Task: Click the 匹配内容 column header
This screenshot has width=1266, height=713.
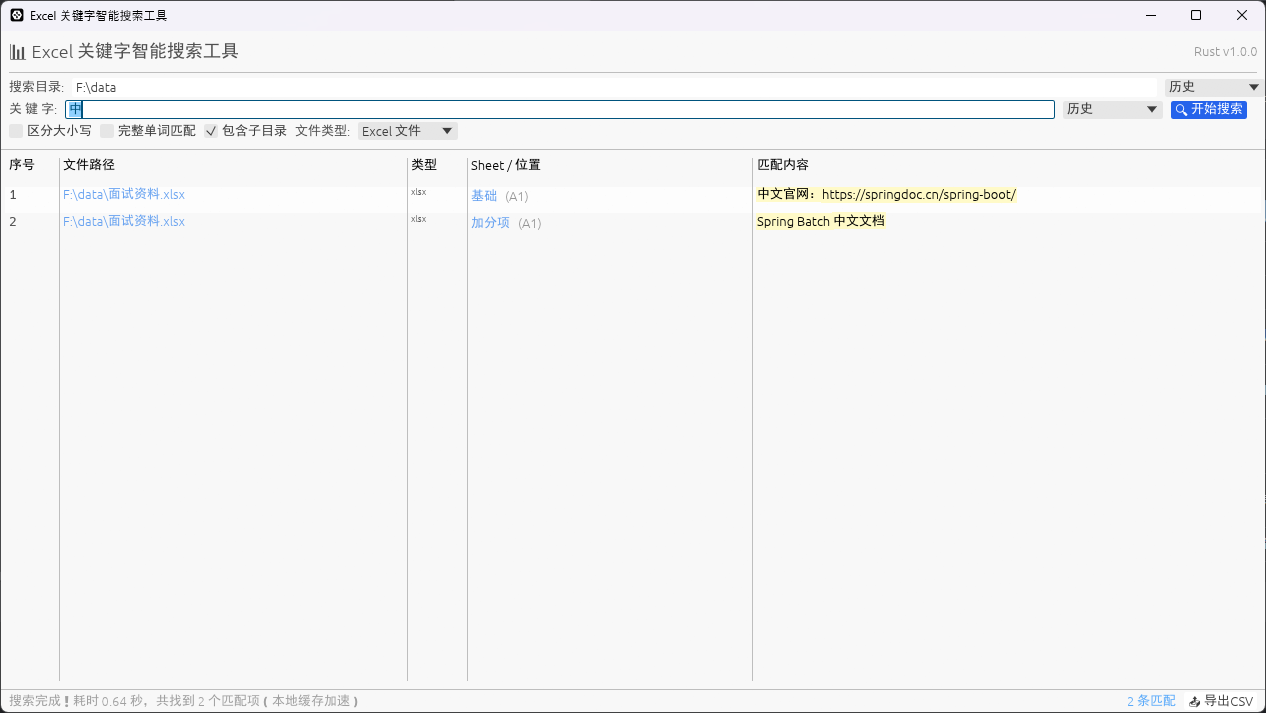Action: tap(783, 165)
